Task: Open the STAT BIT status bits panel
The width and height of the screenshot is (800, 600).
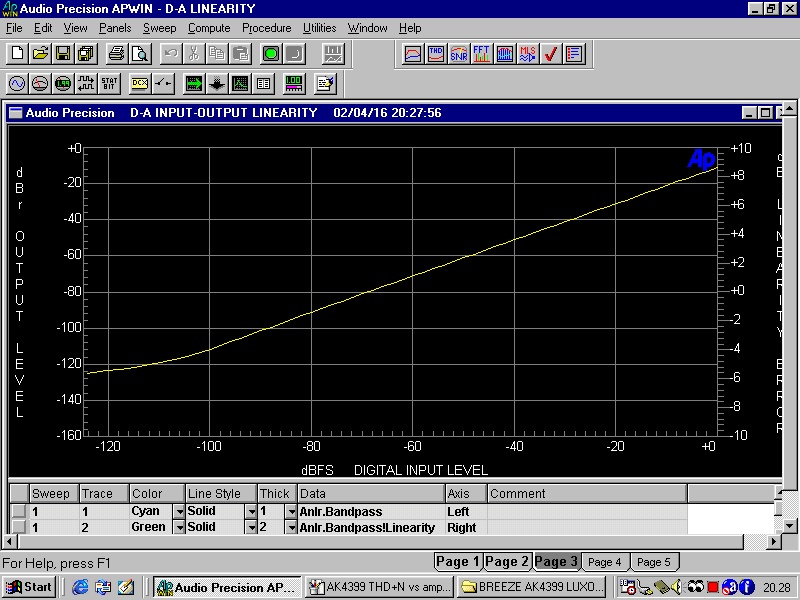Action: tap(109, 84)
